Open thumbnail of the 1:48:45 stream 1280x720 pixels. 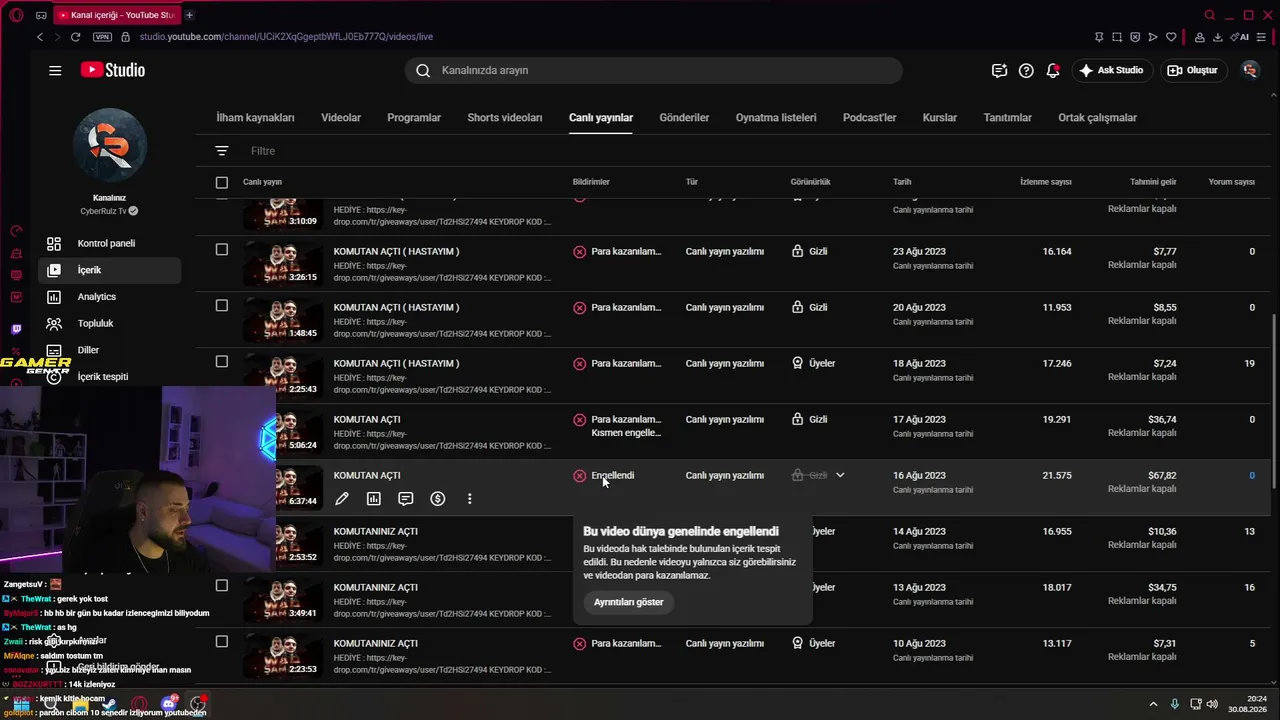pos(281,318)
